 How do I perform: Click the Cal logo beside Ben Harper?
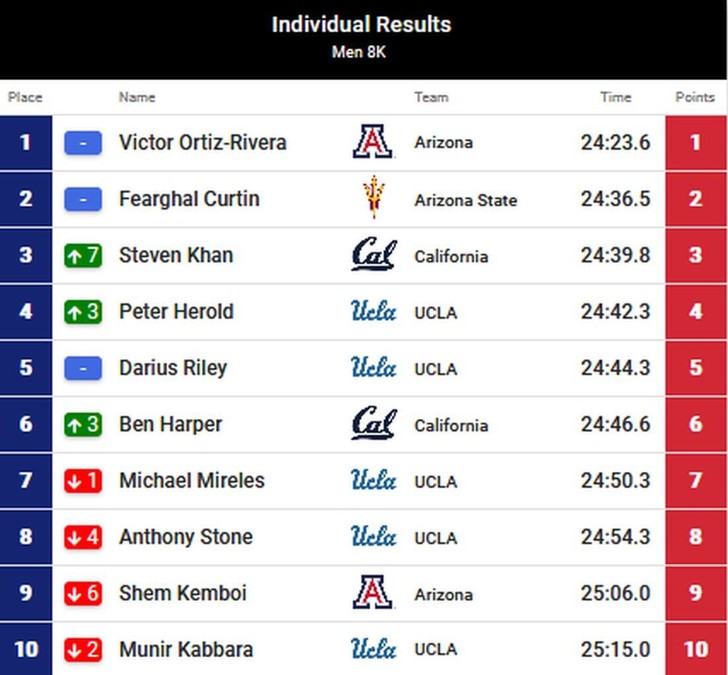[374, 423]
